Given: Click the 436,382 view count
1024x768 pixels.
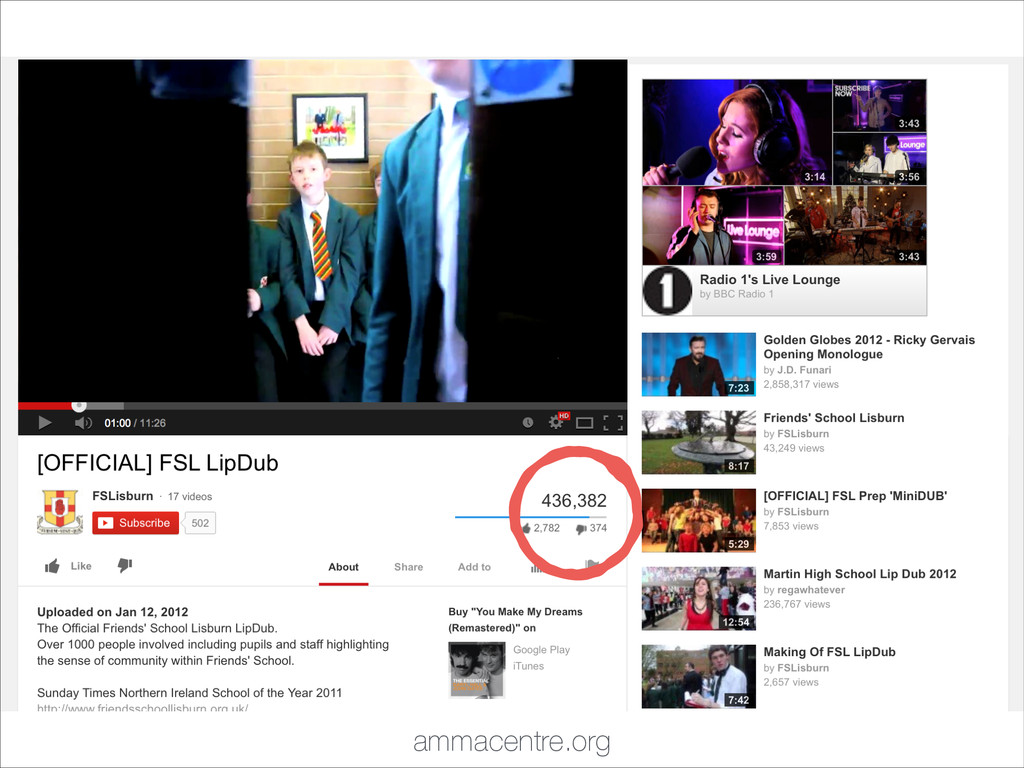Looking at the screenshot, I should tap(574, 500).
